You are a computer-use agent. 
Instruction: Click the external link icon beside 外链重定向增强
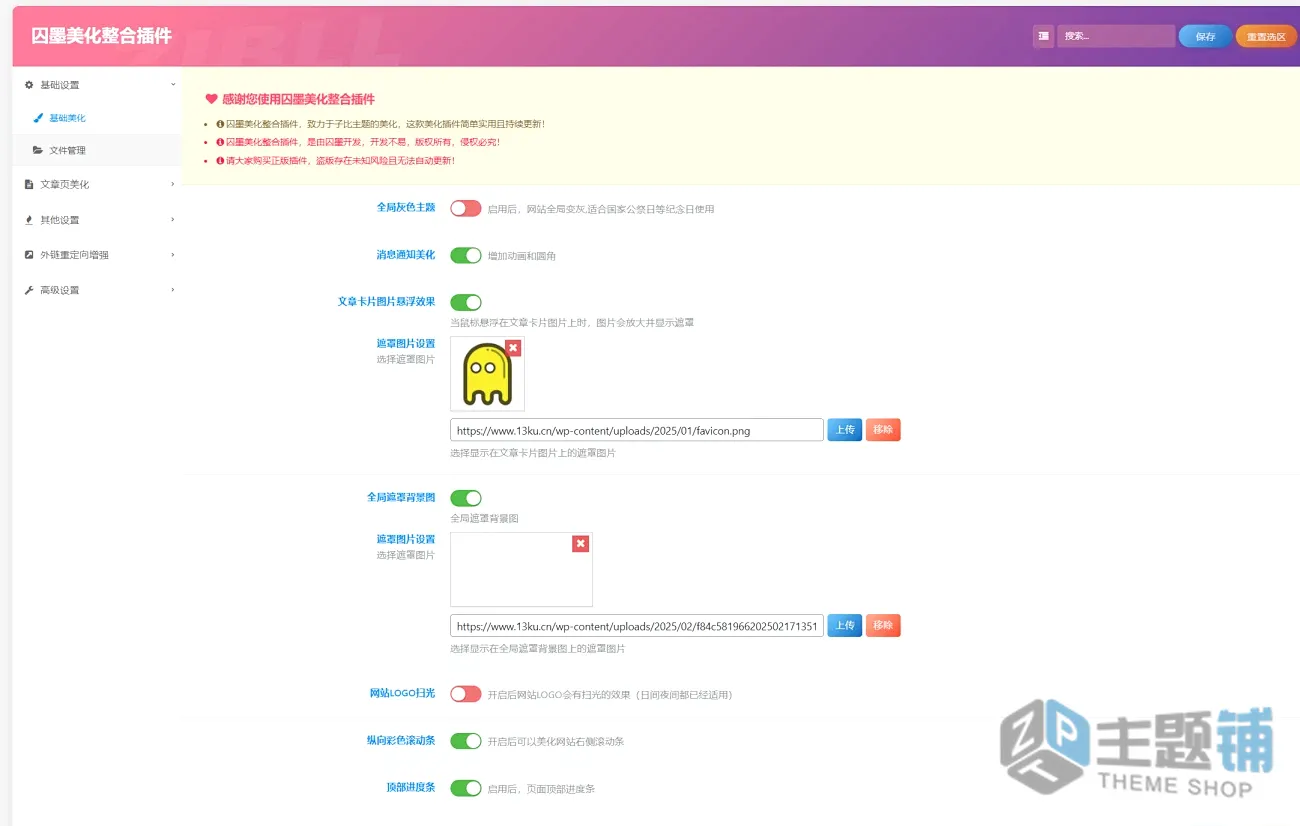click(x=29, y=255)
